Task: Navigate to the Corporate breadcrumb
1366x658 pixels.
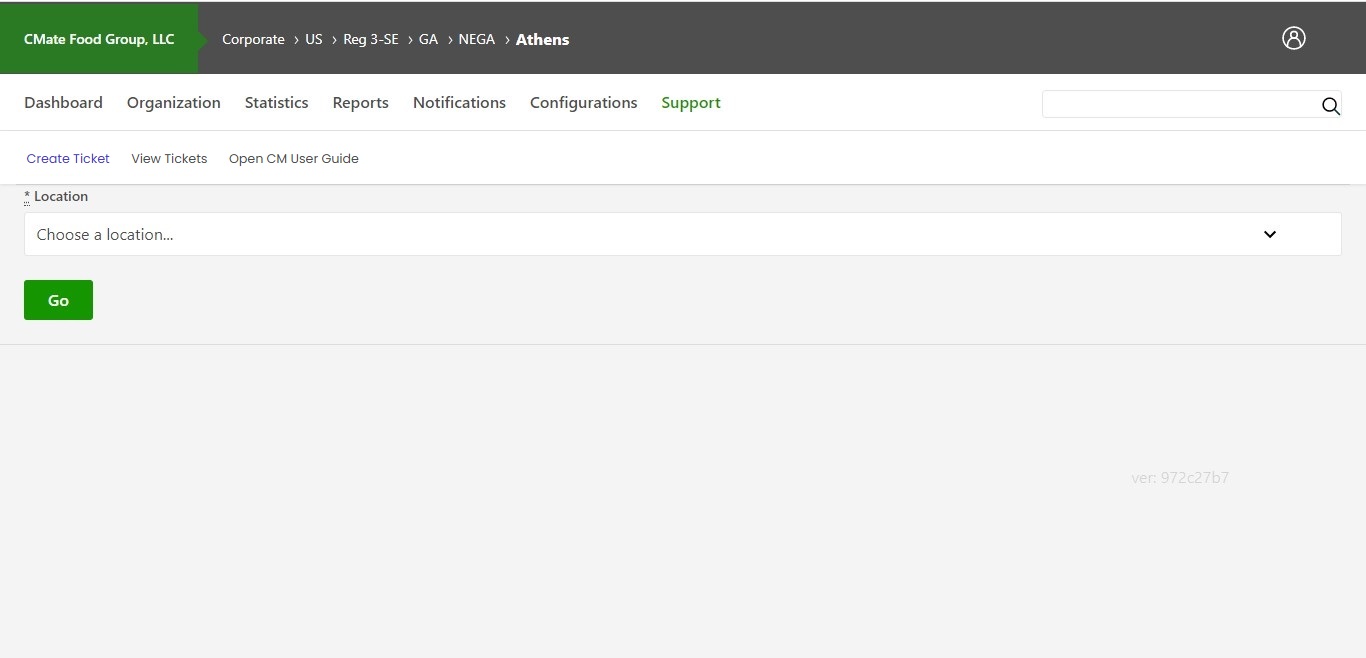Action: 253,39
